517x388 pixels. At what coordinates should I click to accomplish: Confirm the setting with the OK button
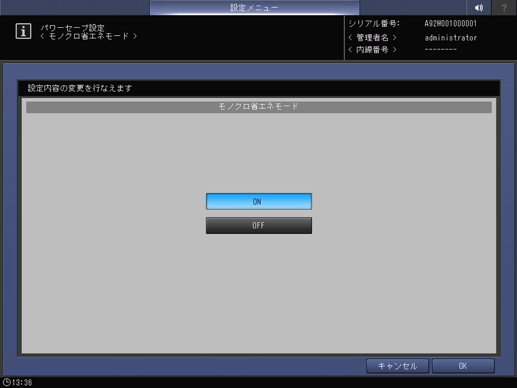coord(463,366)
